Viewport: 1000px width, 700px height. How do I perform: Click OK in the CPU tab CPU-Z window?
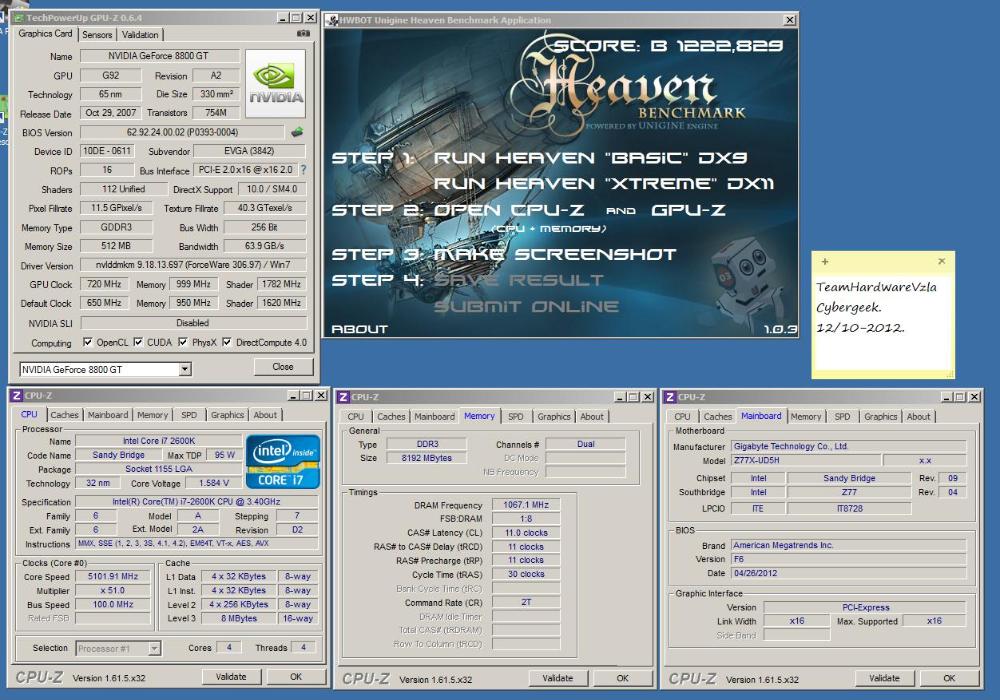coord(296,677)
